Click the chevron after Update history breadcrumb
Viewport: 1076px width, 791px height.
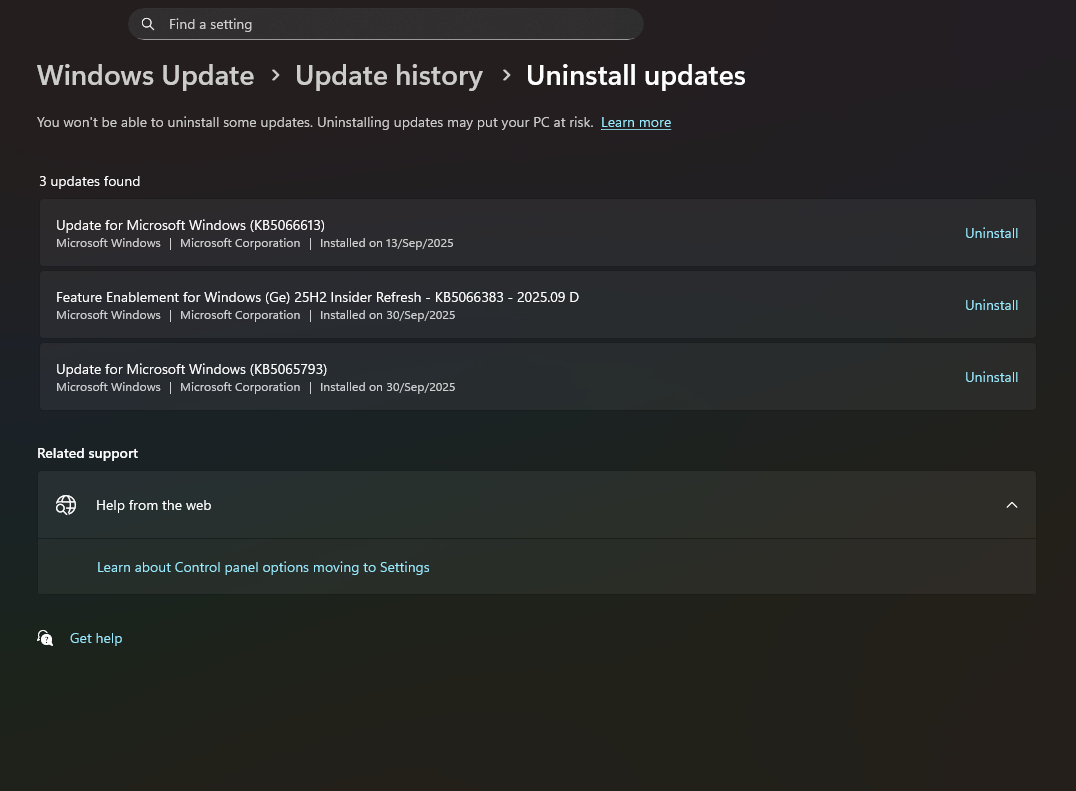click(x=506, y=75)
